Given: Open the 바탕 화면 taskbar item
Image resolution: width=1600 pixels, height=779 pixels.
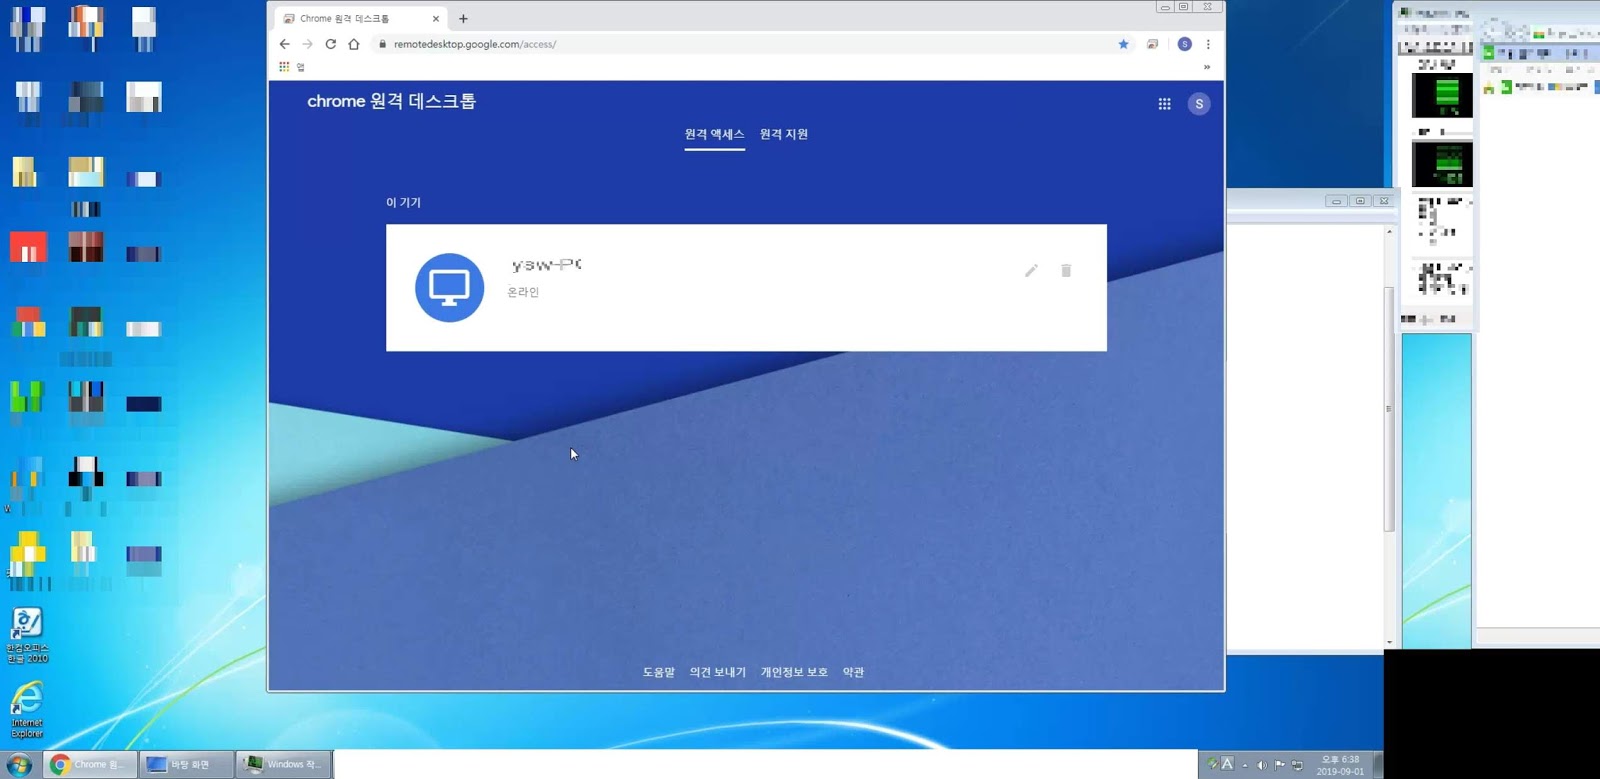Looking at the screenshot, I should [x=186, y=764].
